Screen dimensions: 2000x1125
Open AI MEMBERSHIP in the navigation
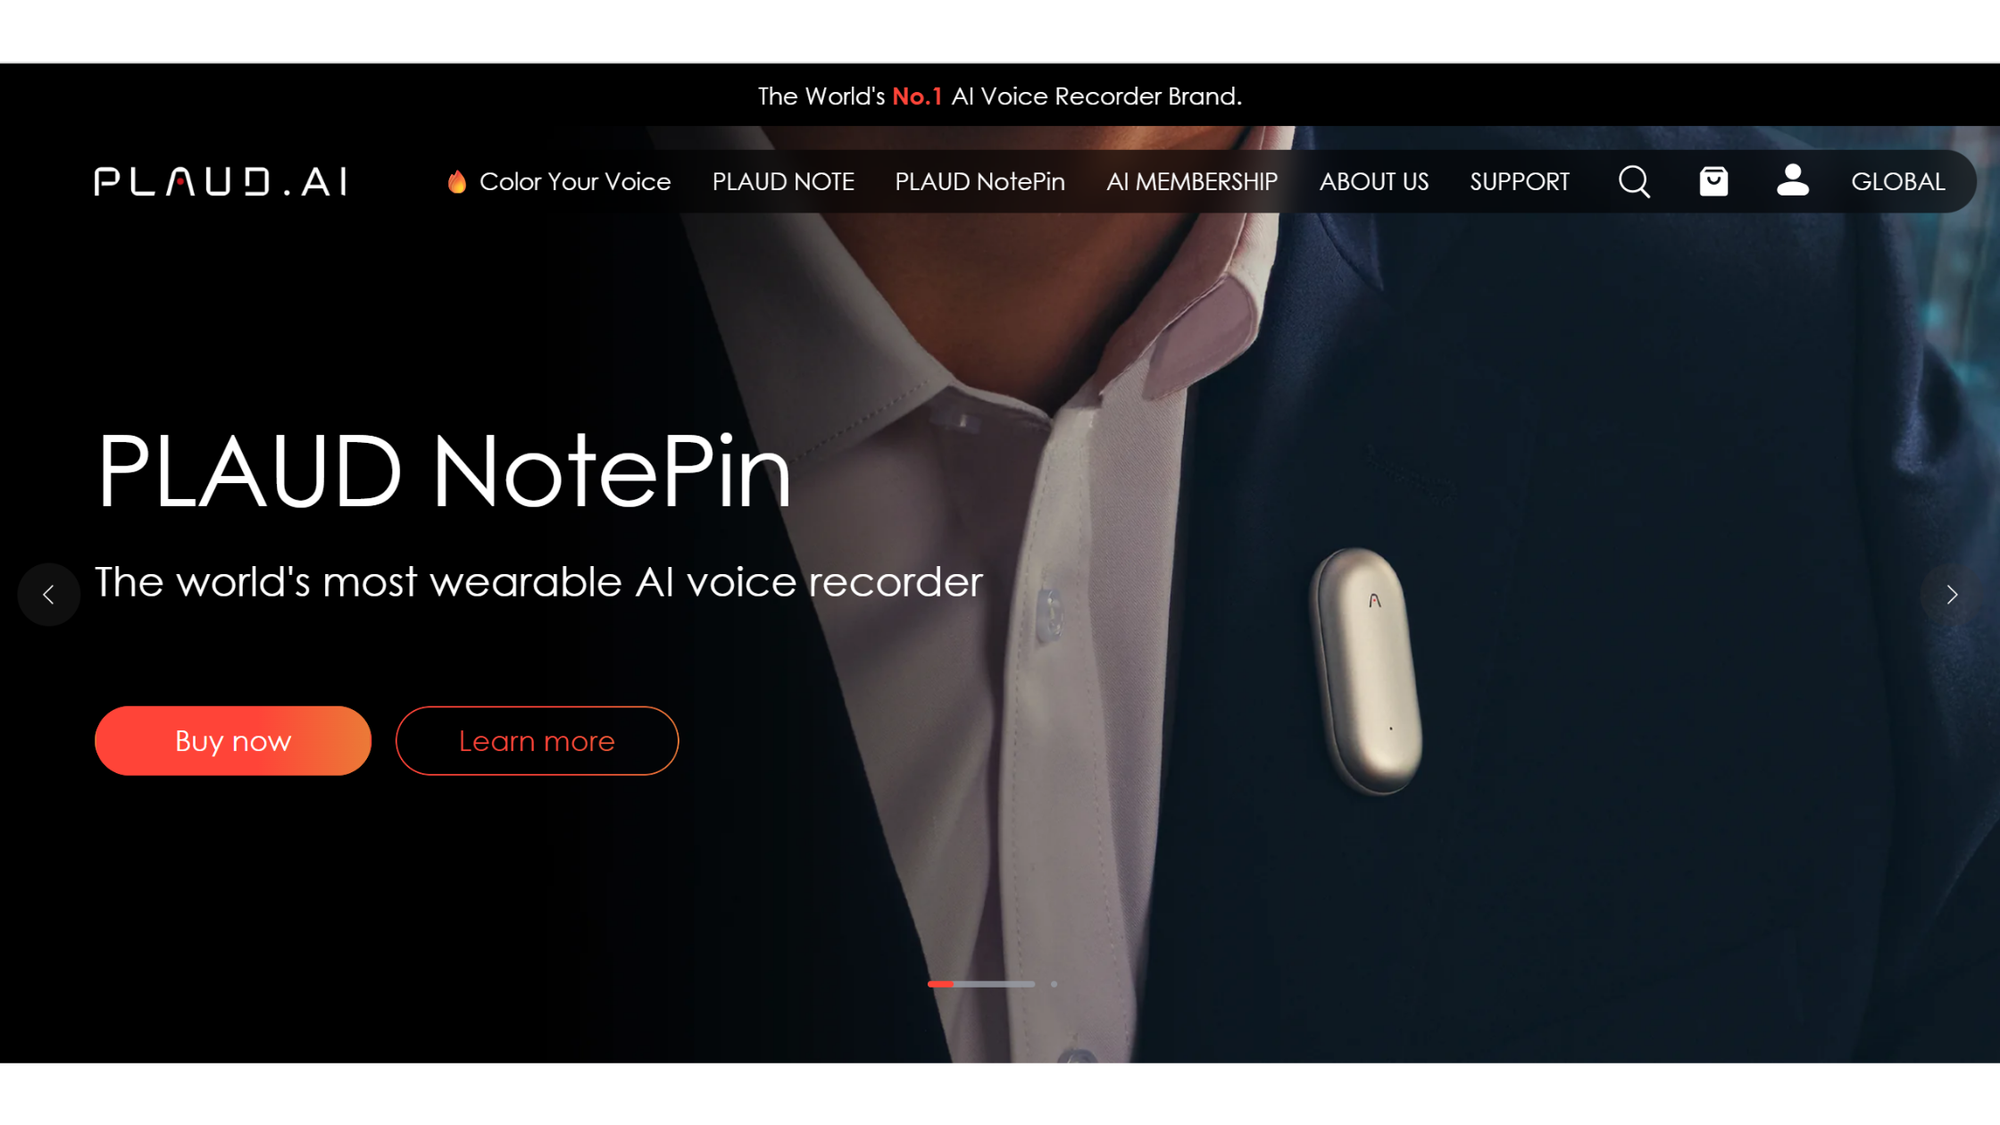point(1191,181)
